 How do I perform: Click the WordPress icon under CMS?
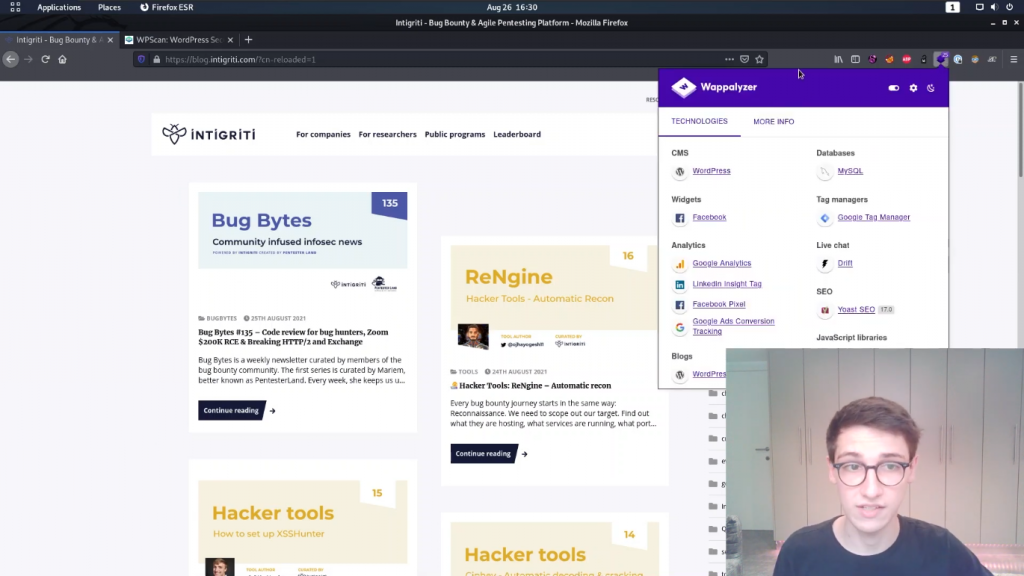click(680, 172)
